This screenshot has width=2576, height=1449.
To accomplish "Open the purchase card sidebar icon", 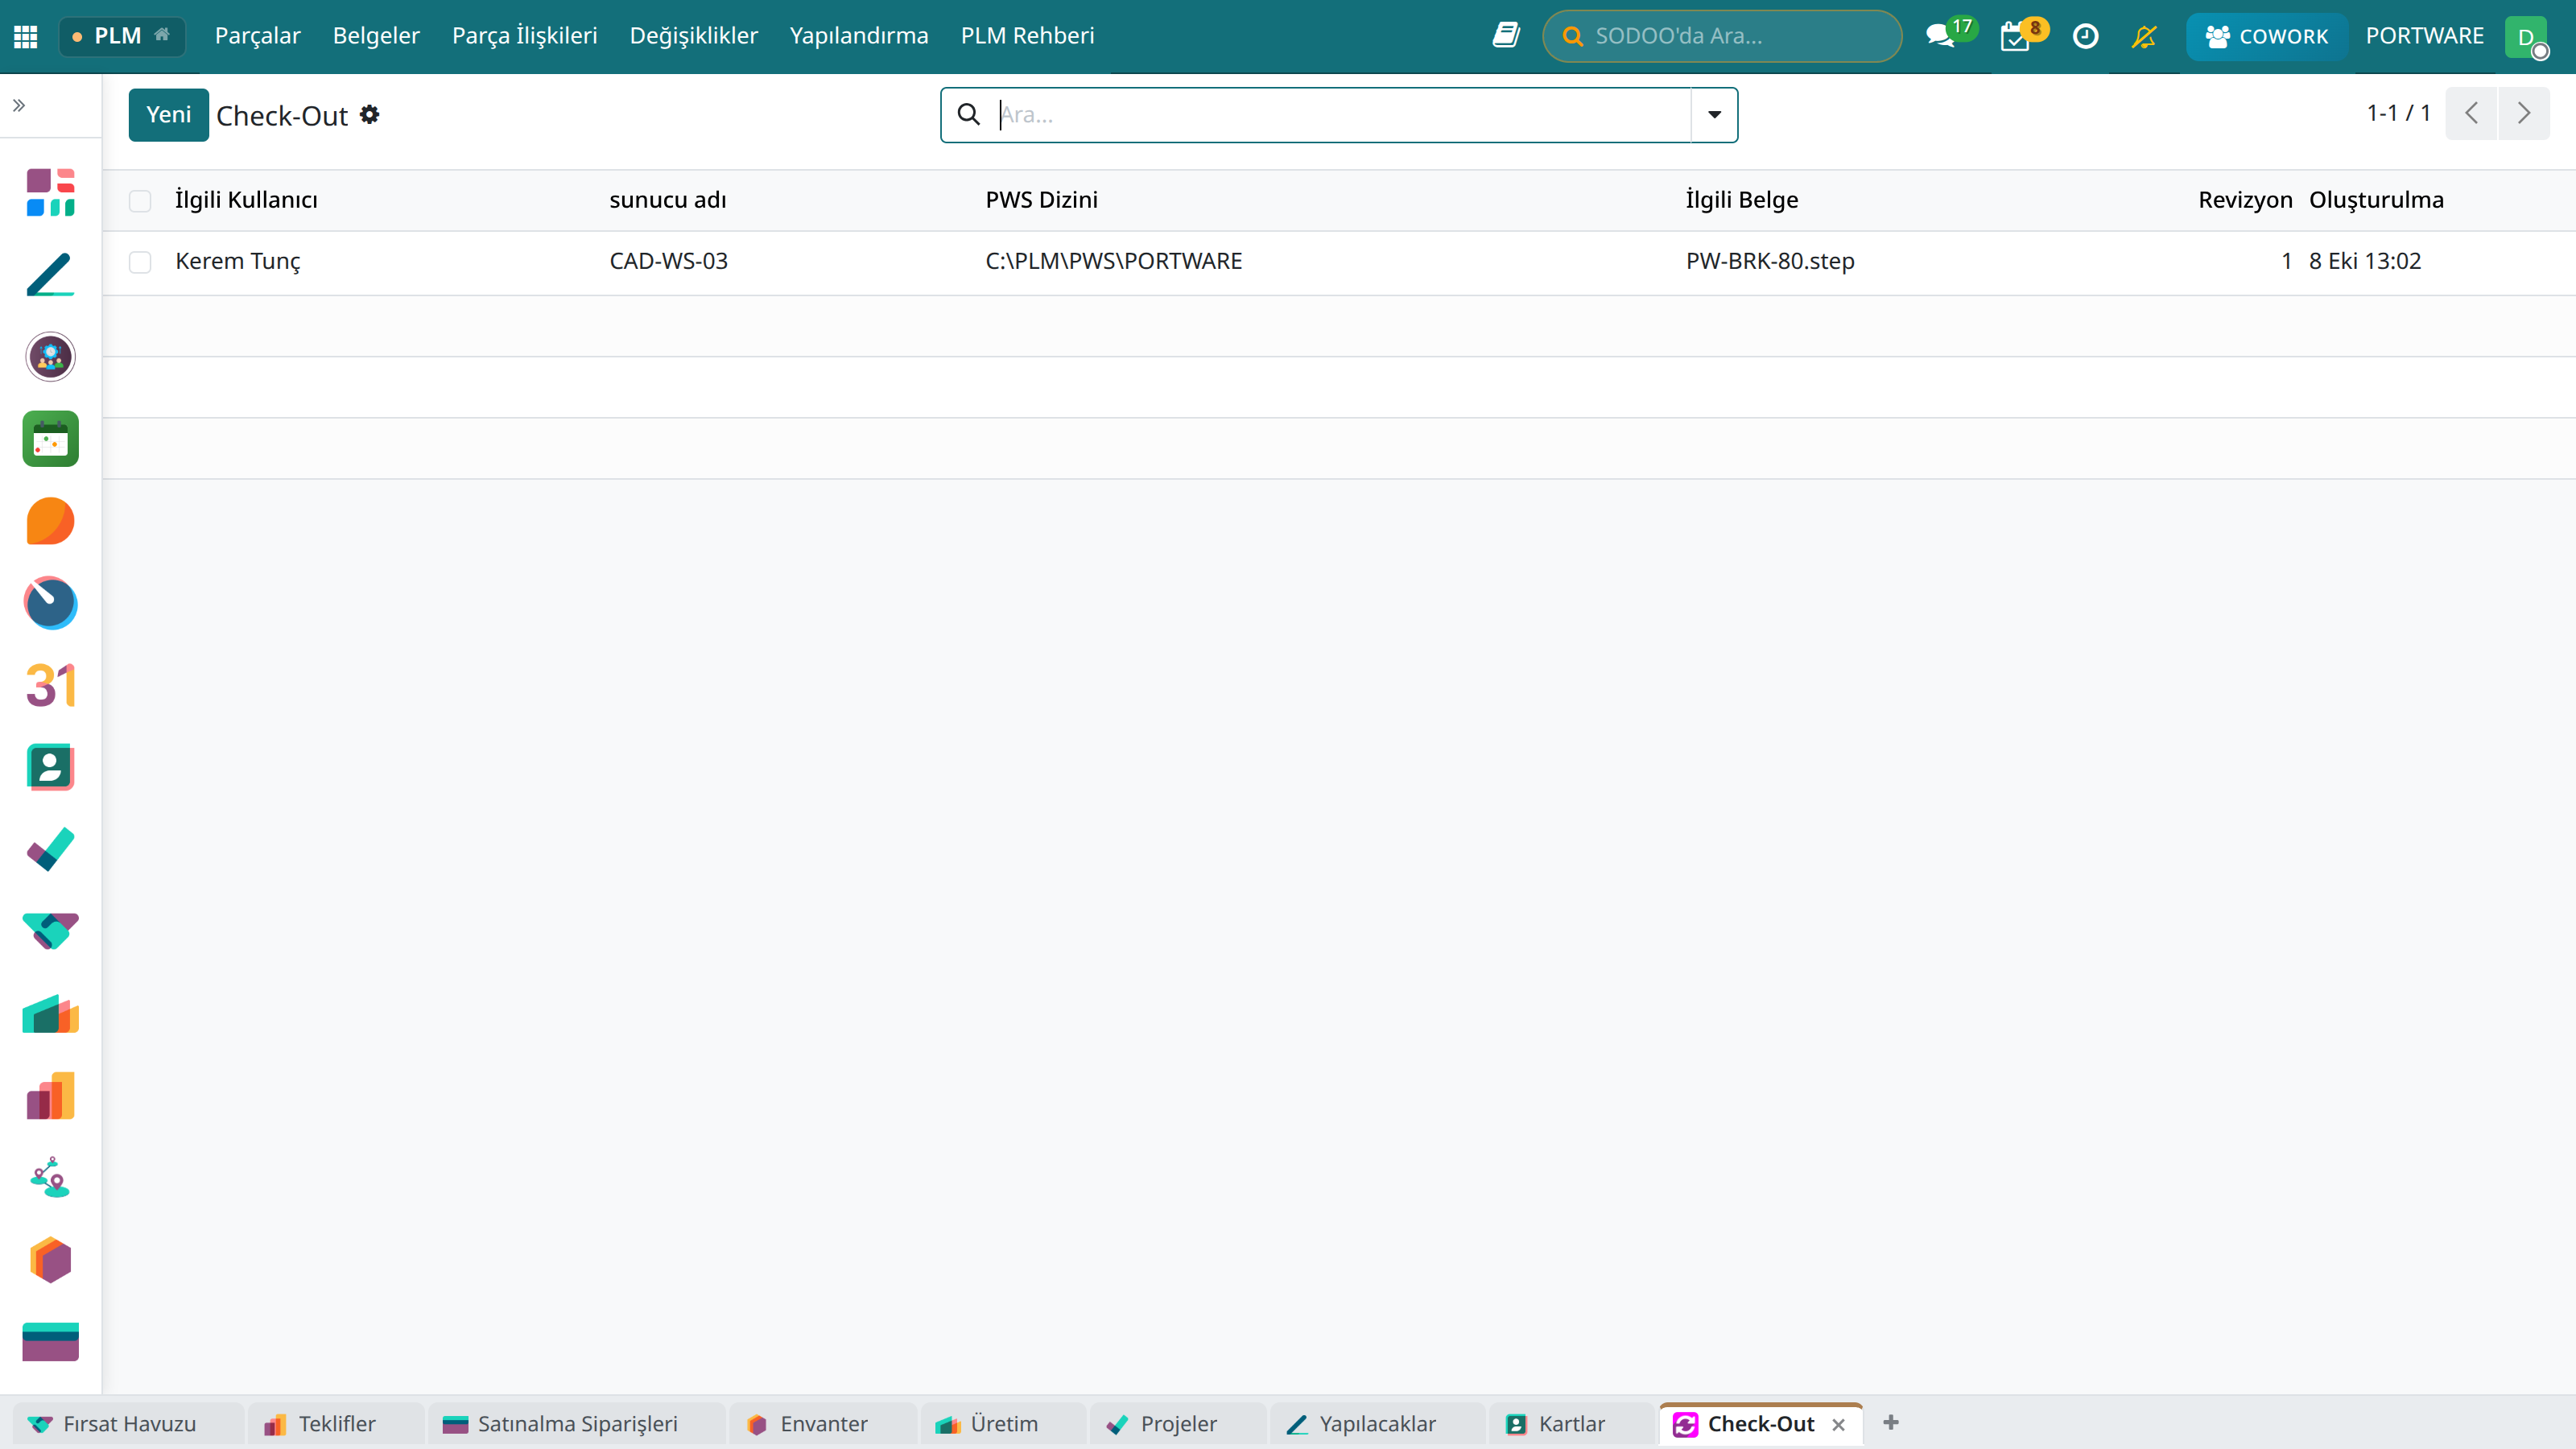I will (50, 1342).
